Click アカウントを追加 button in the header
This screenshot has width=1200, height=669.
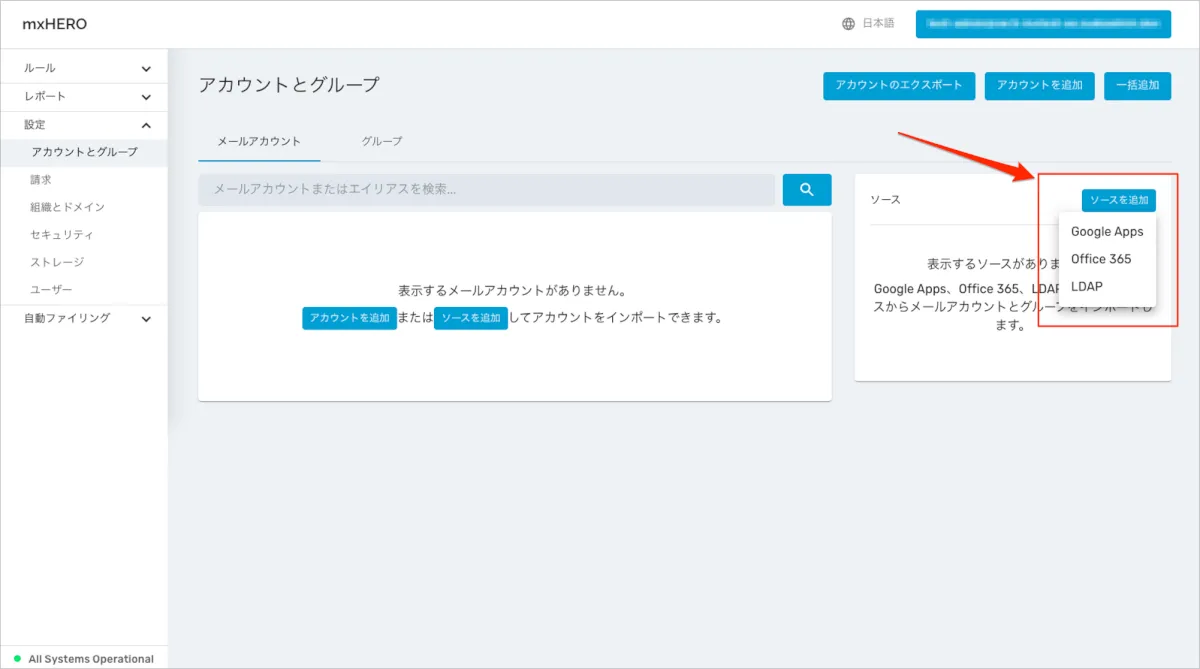pos(1039,85)
